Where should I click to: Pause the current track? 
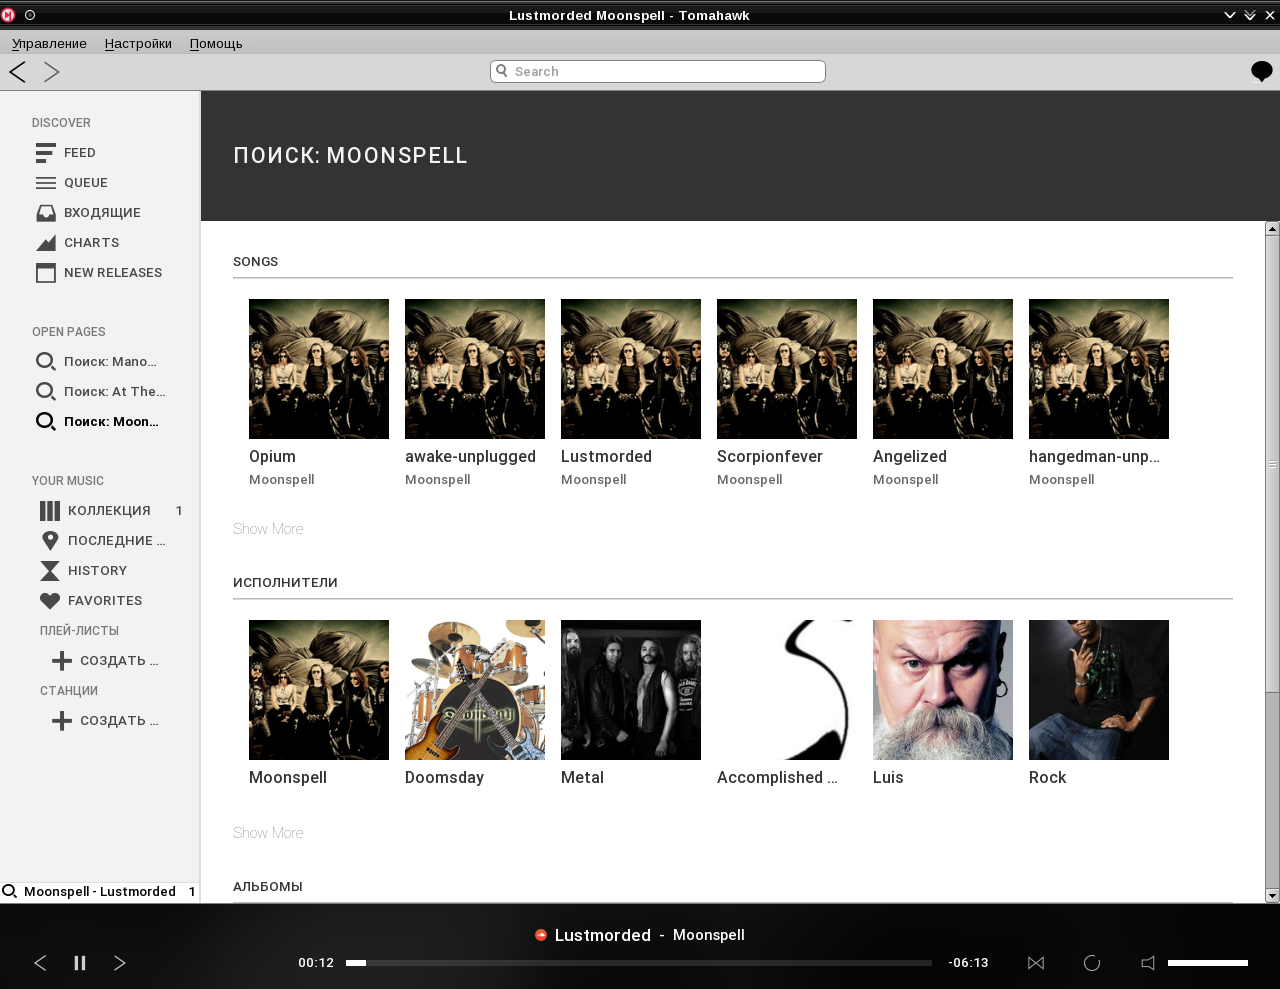pyautogui.click(x=80, y=963)
